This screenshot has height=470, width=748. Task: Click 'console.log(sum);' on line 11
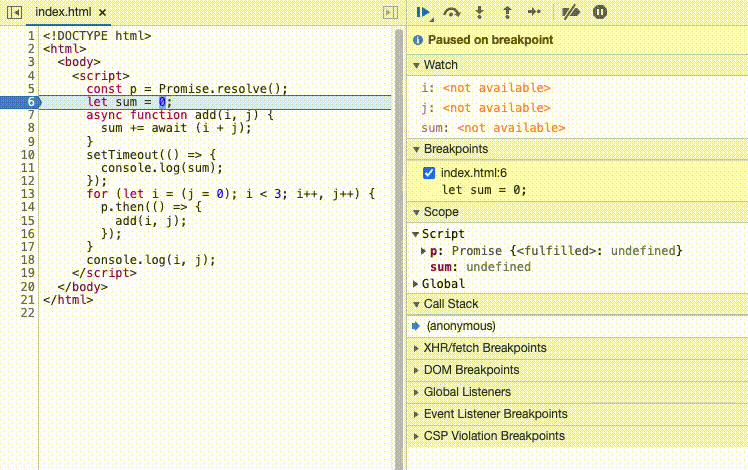162,168
